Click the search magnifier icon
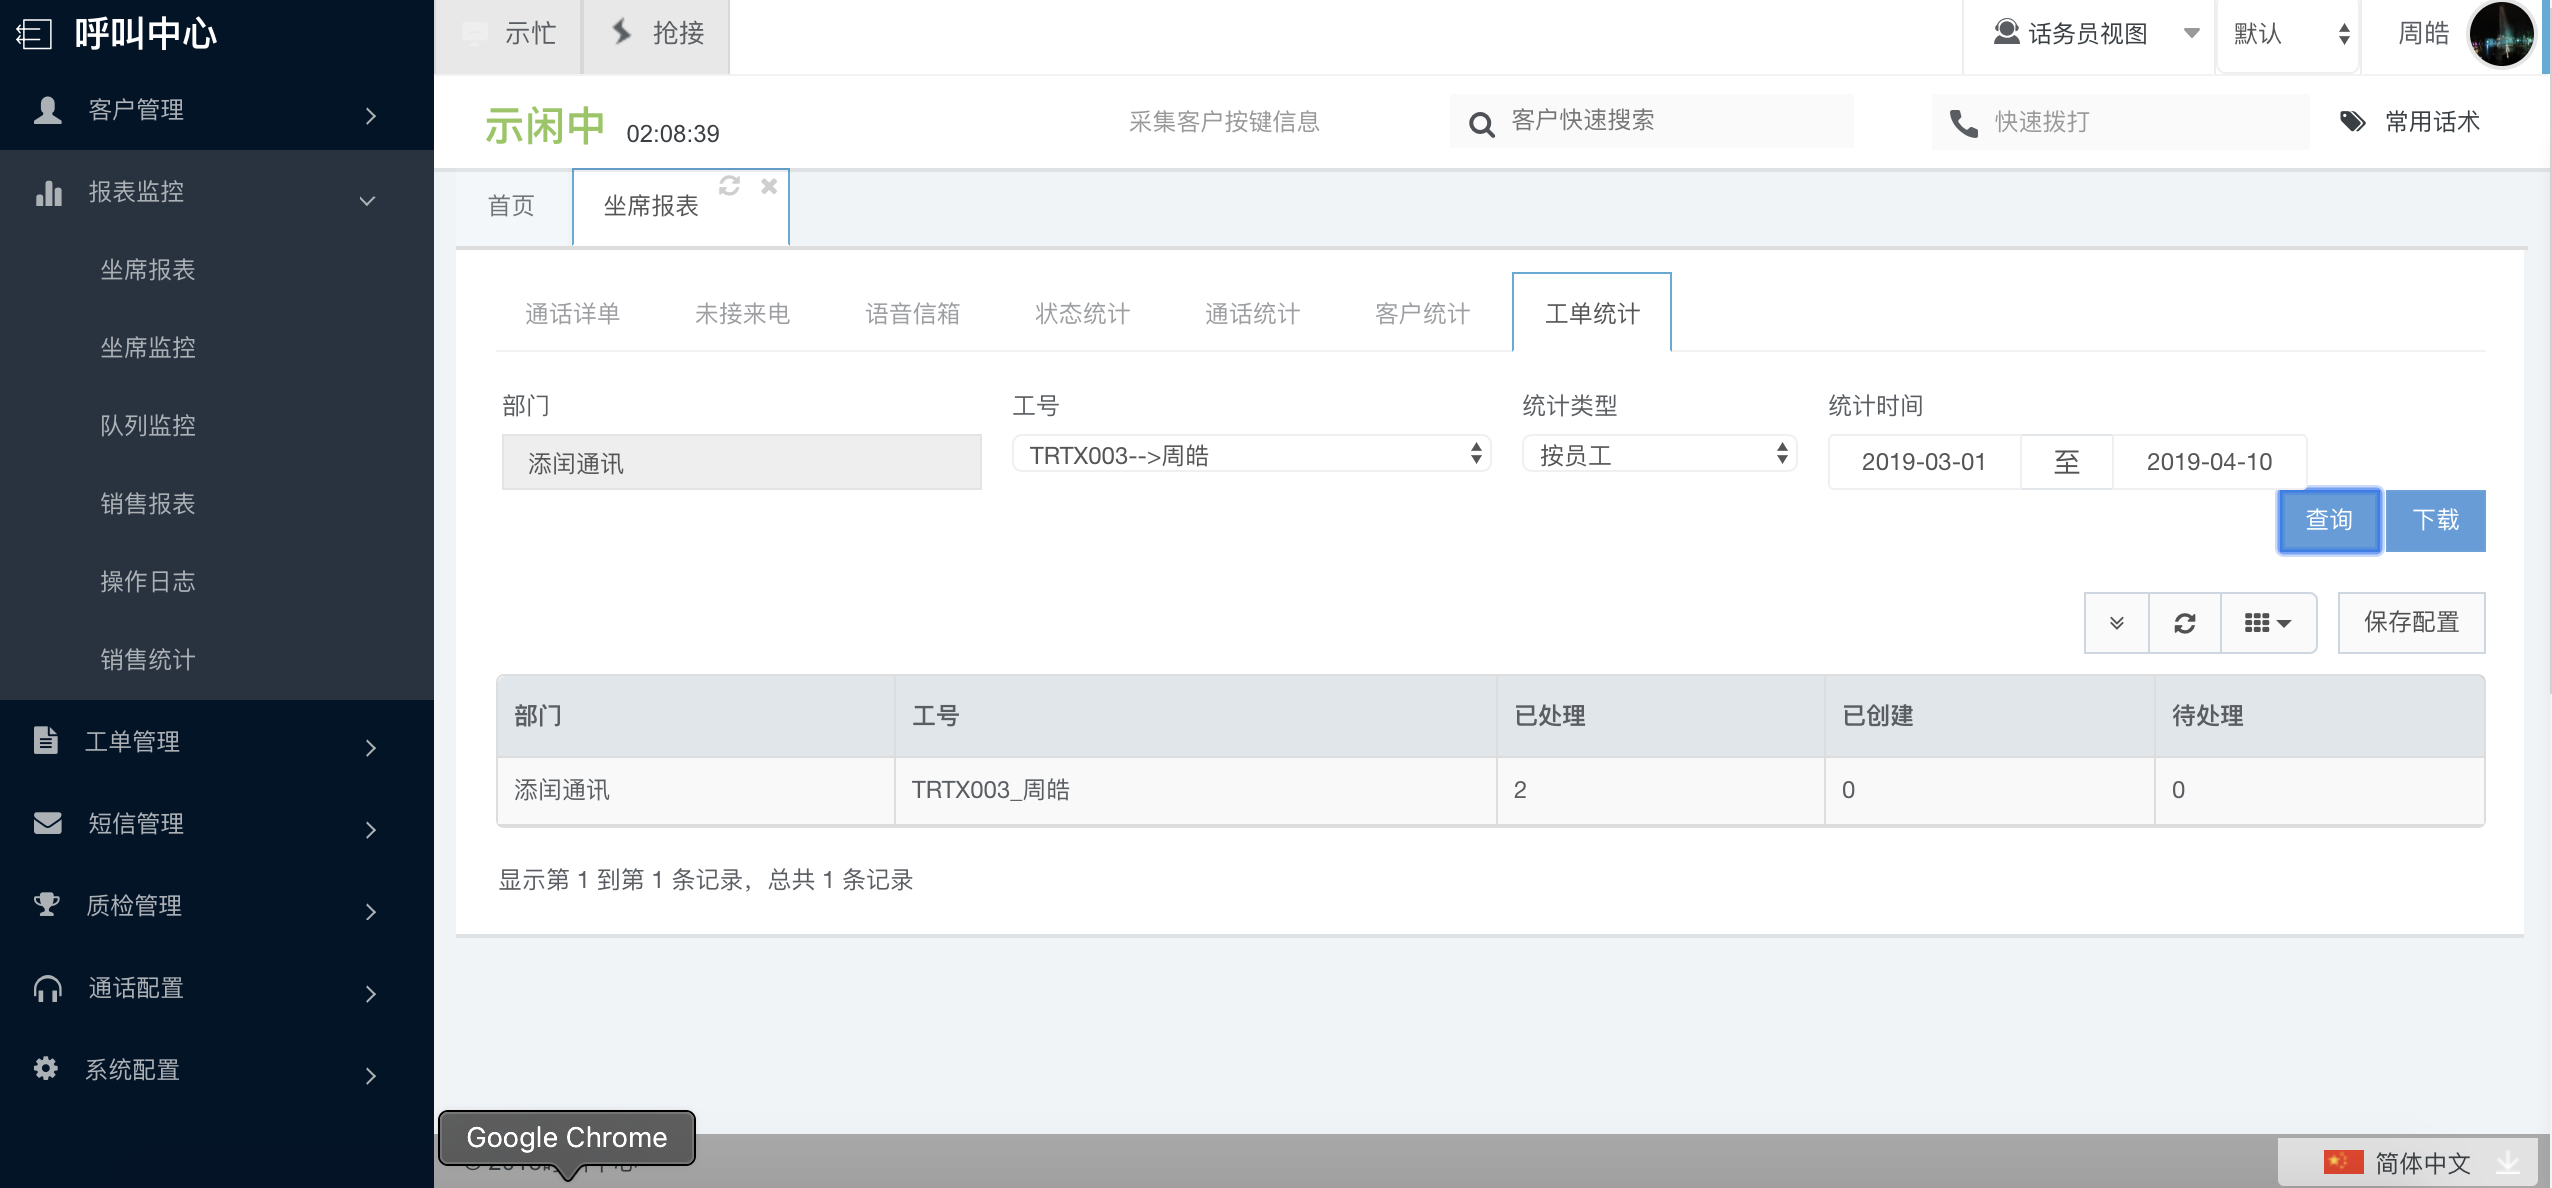This screenshot has height=1188, width=2552. [x=1481, y=124]
